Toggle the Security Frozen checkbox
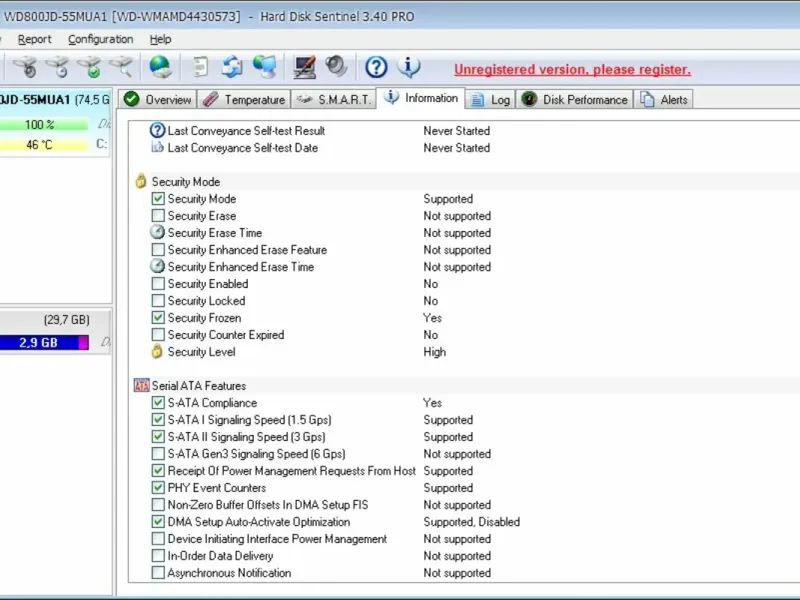 [158, 317]
